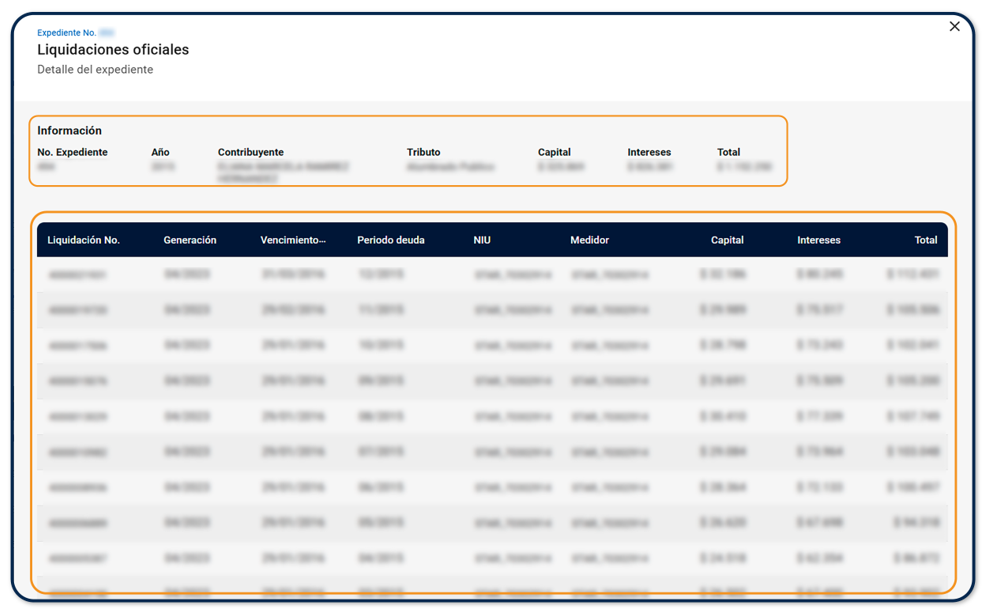This screenshot has width=985, height=613.
Task: Click the Año label in Información
Action: [160, 153]
